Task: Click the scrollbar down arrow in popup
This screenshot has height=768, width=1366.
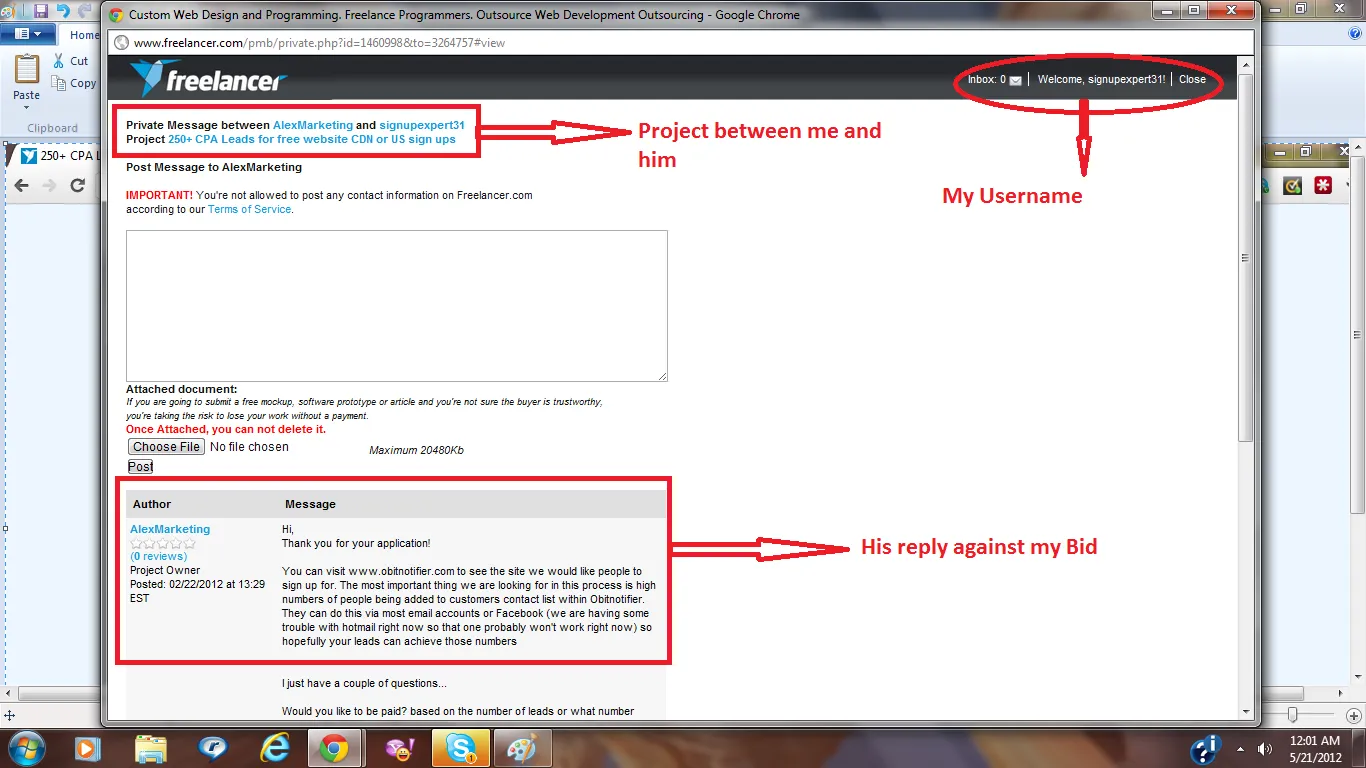Action: [1245, 712]
